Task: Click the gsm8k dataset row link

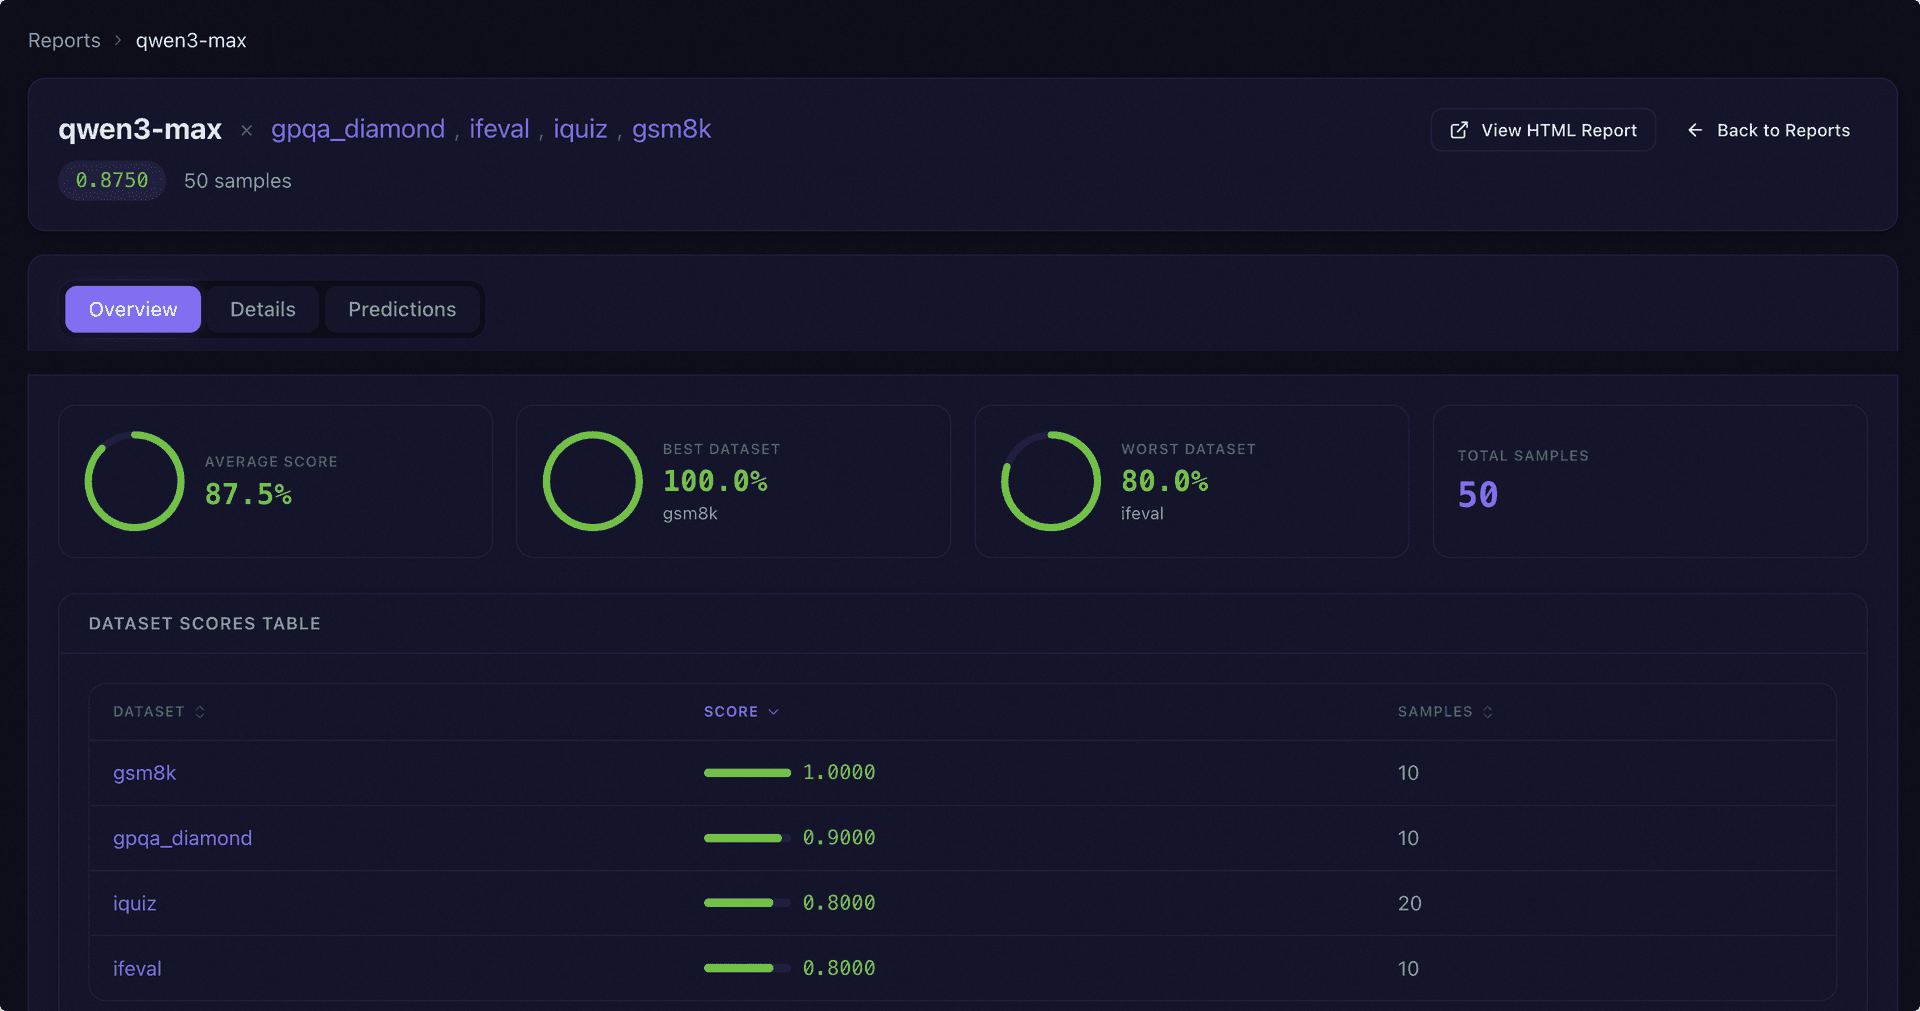Action: point(144,773)
